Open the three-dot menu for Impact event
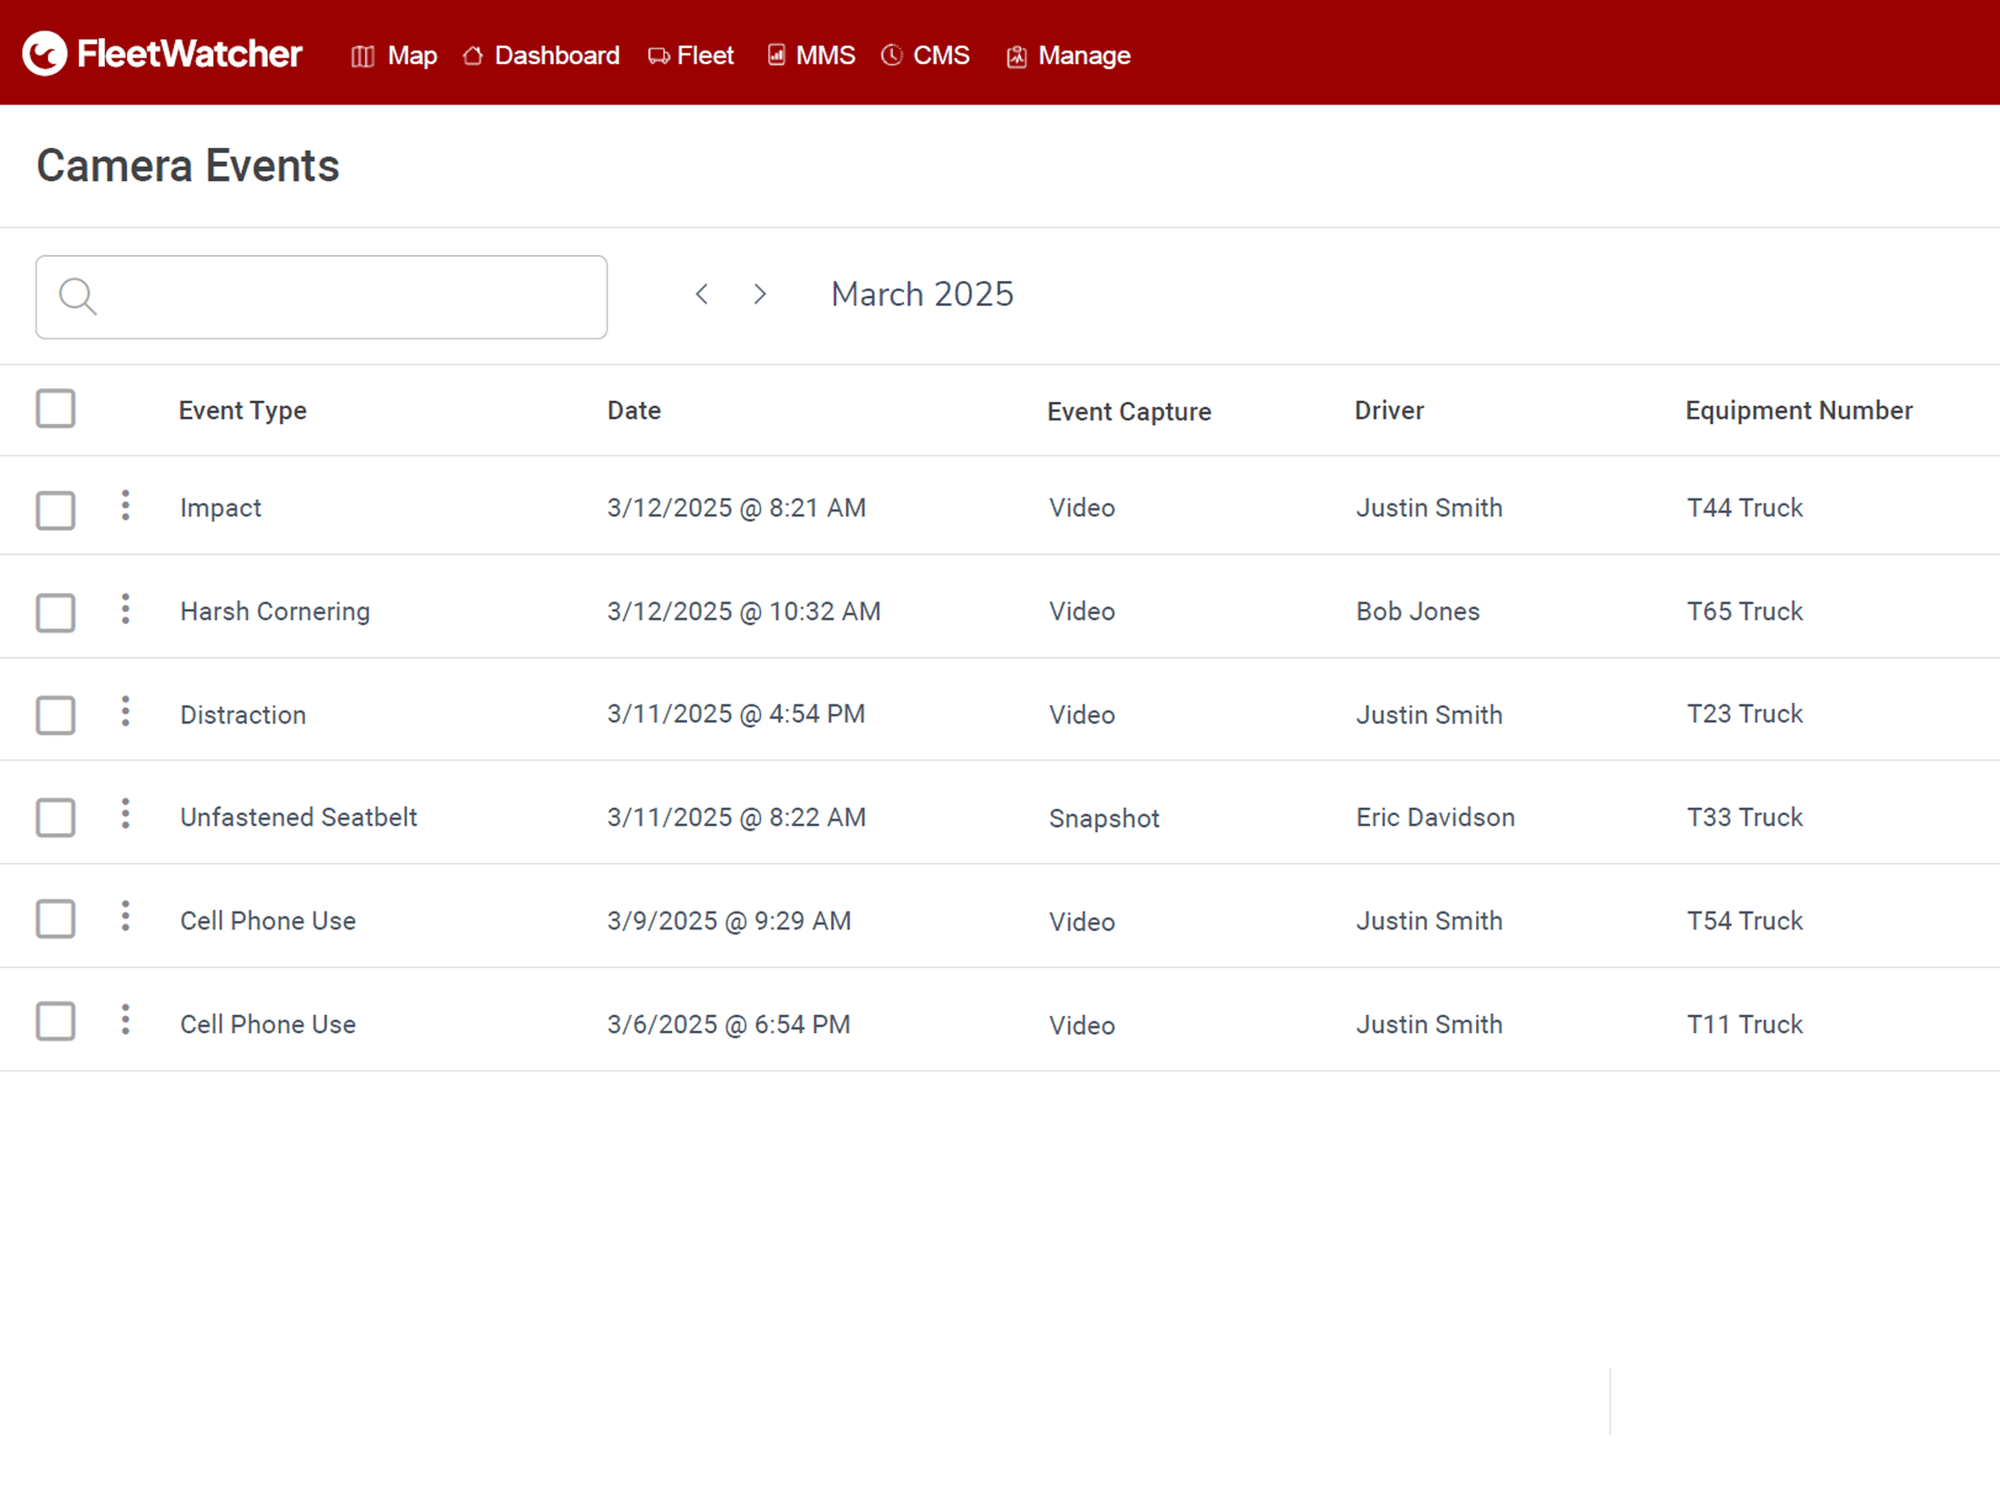 [x=125, y=505]
